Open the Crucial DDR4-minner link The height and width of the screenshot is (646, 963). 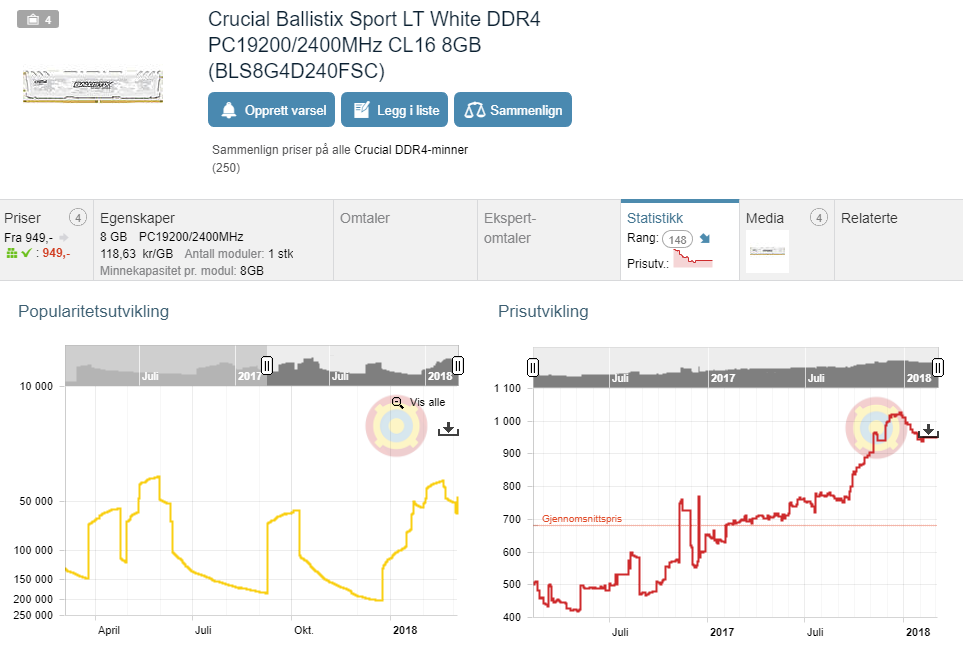point(411,150)
